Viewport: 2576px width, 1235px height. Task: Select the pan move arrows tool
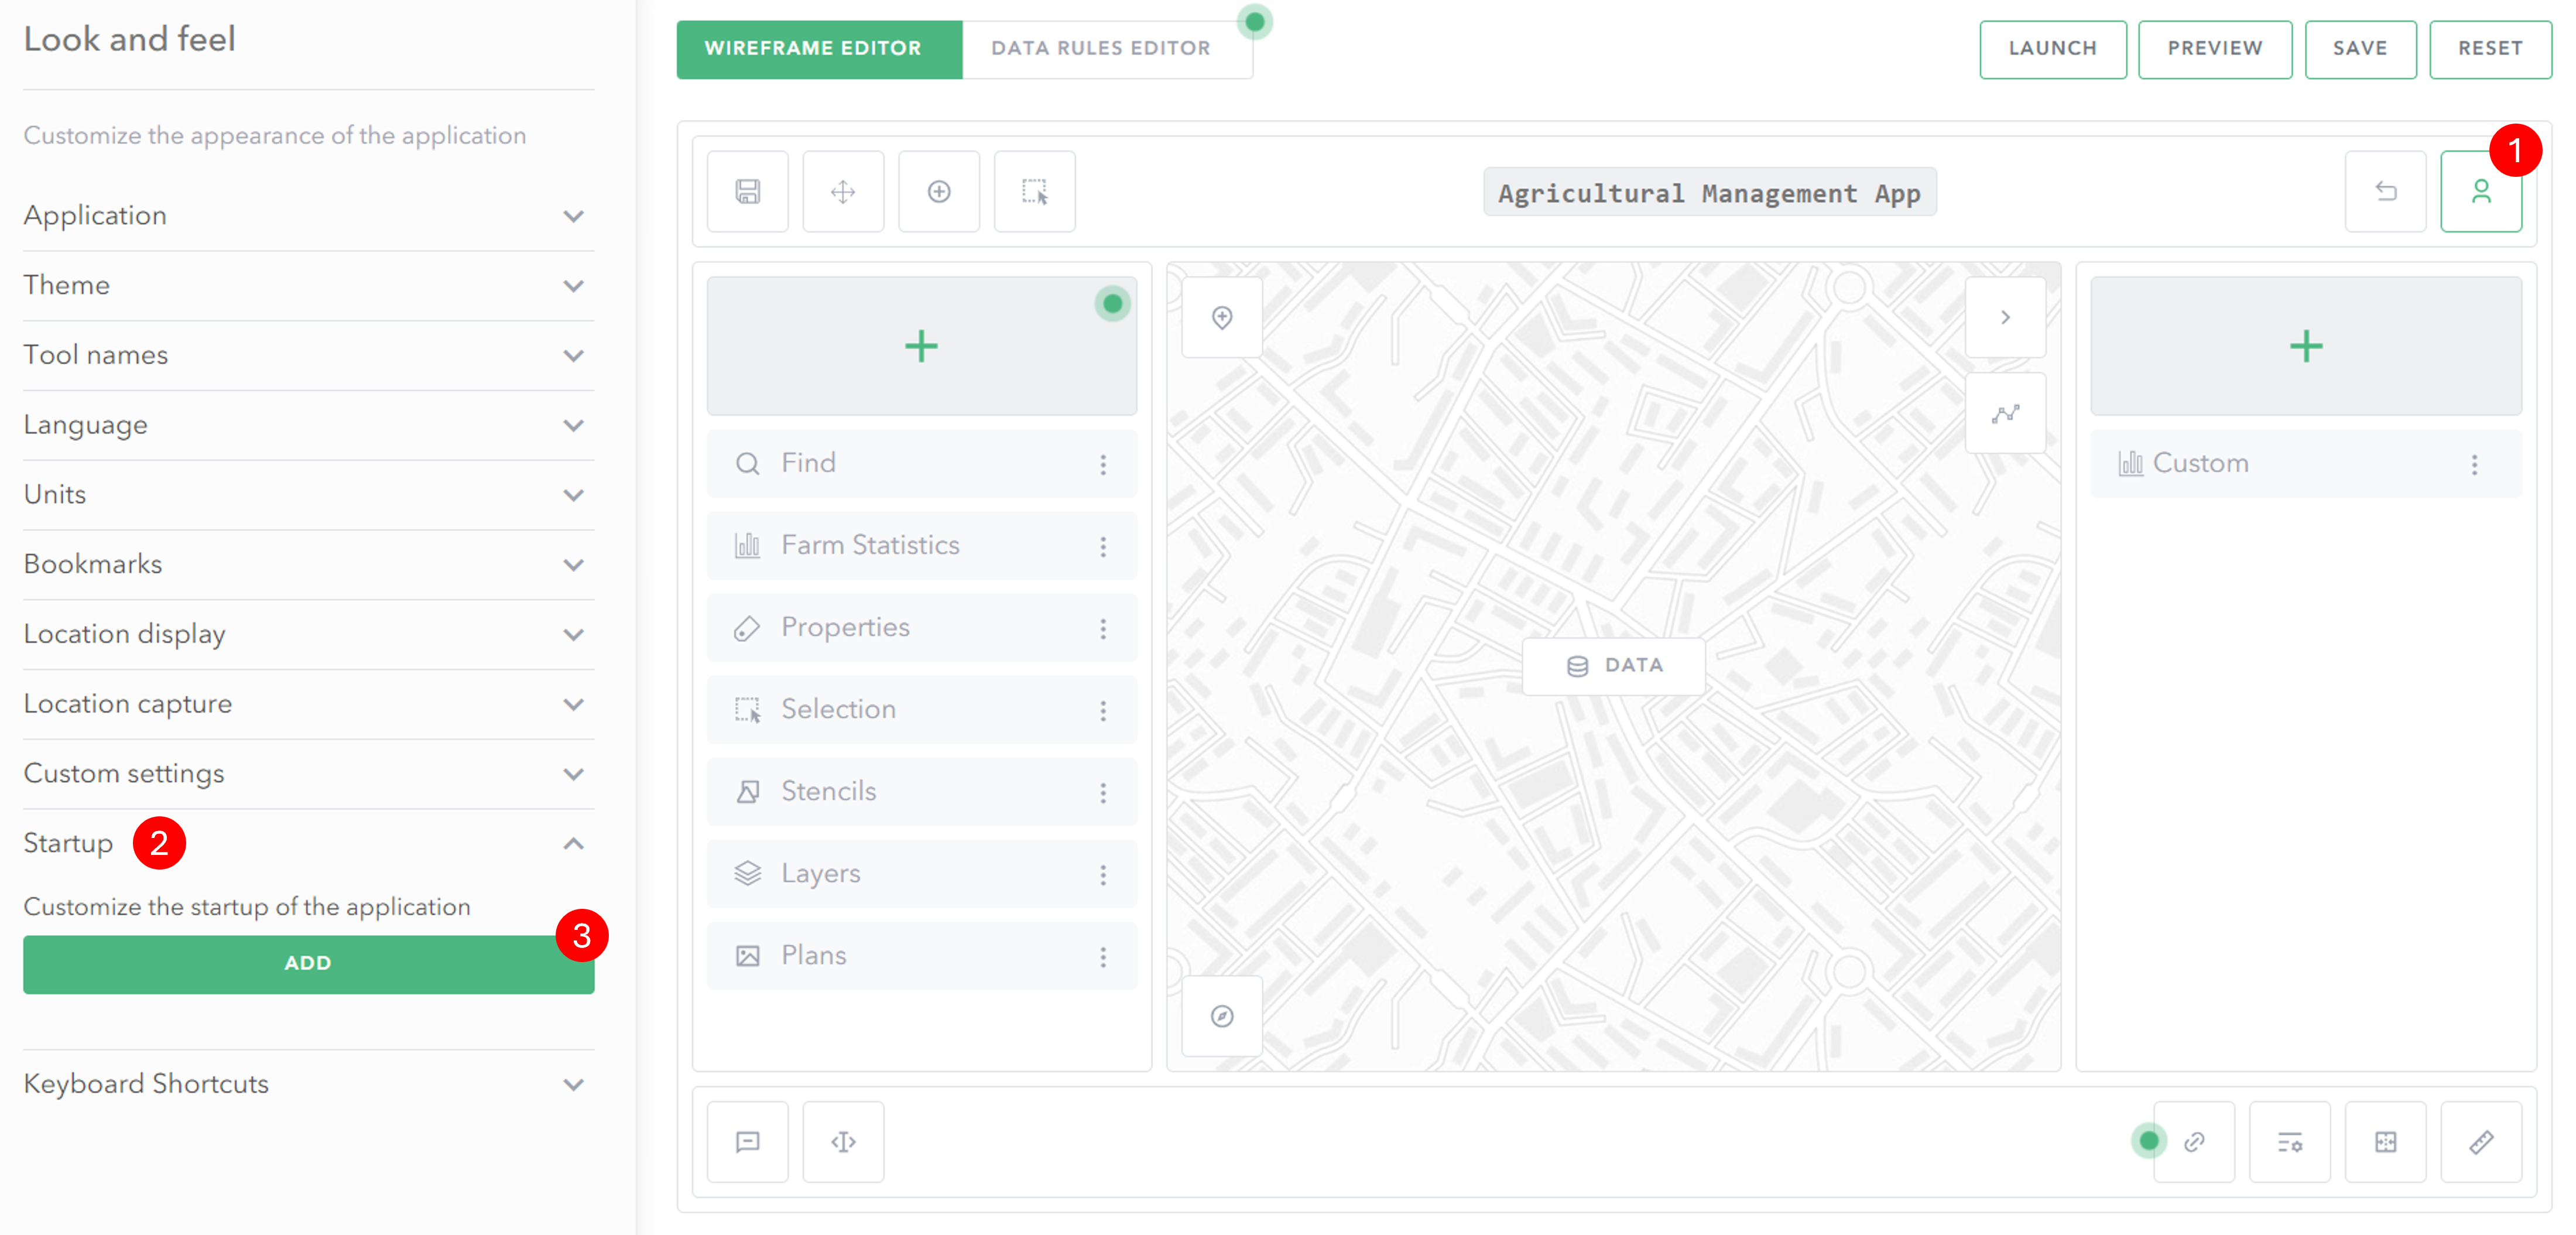(x=843, y=191)
